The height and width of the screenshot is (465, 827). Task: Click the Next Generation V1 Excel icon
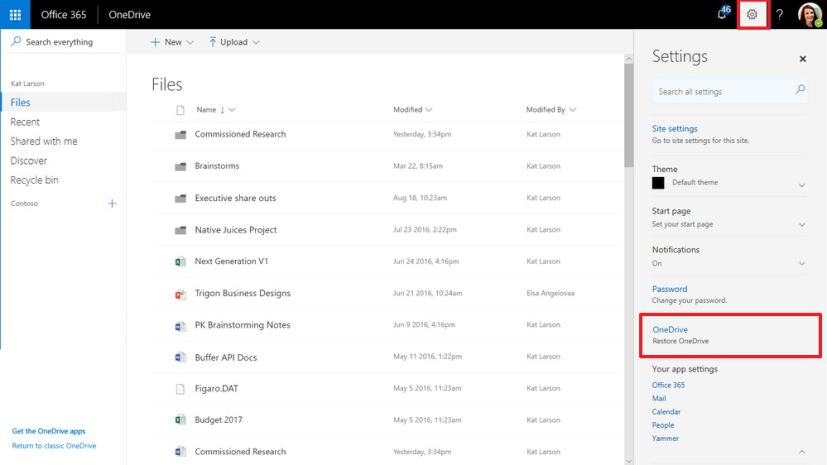(180, 261)
